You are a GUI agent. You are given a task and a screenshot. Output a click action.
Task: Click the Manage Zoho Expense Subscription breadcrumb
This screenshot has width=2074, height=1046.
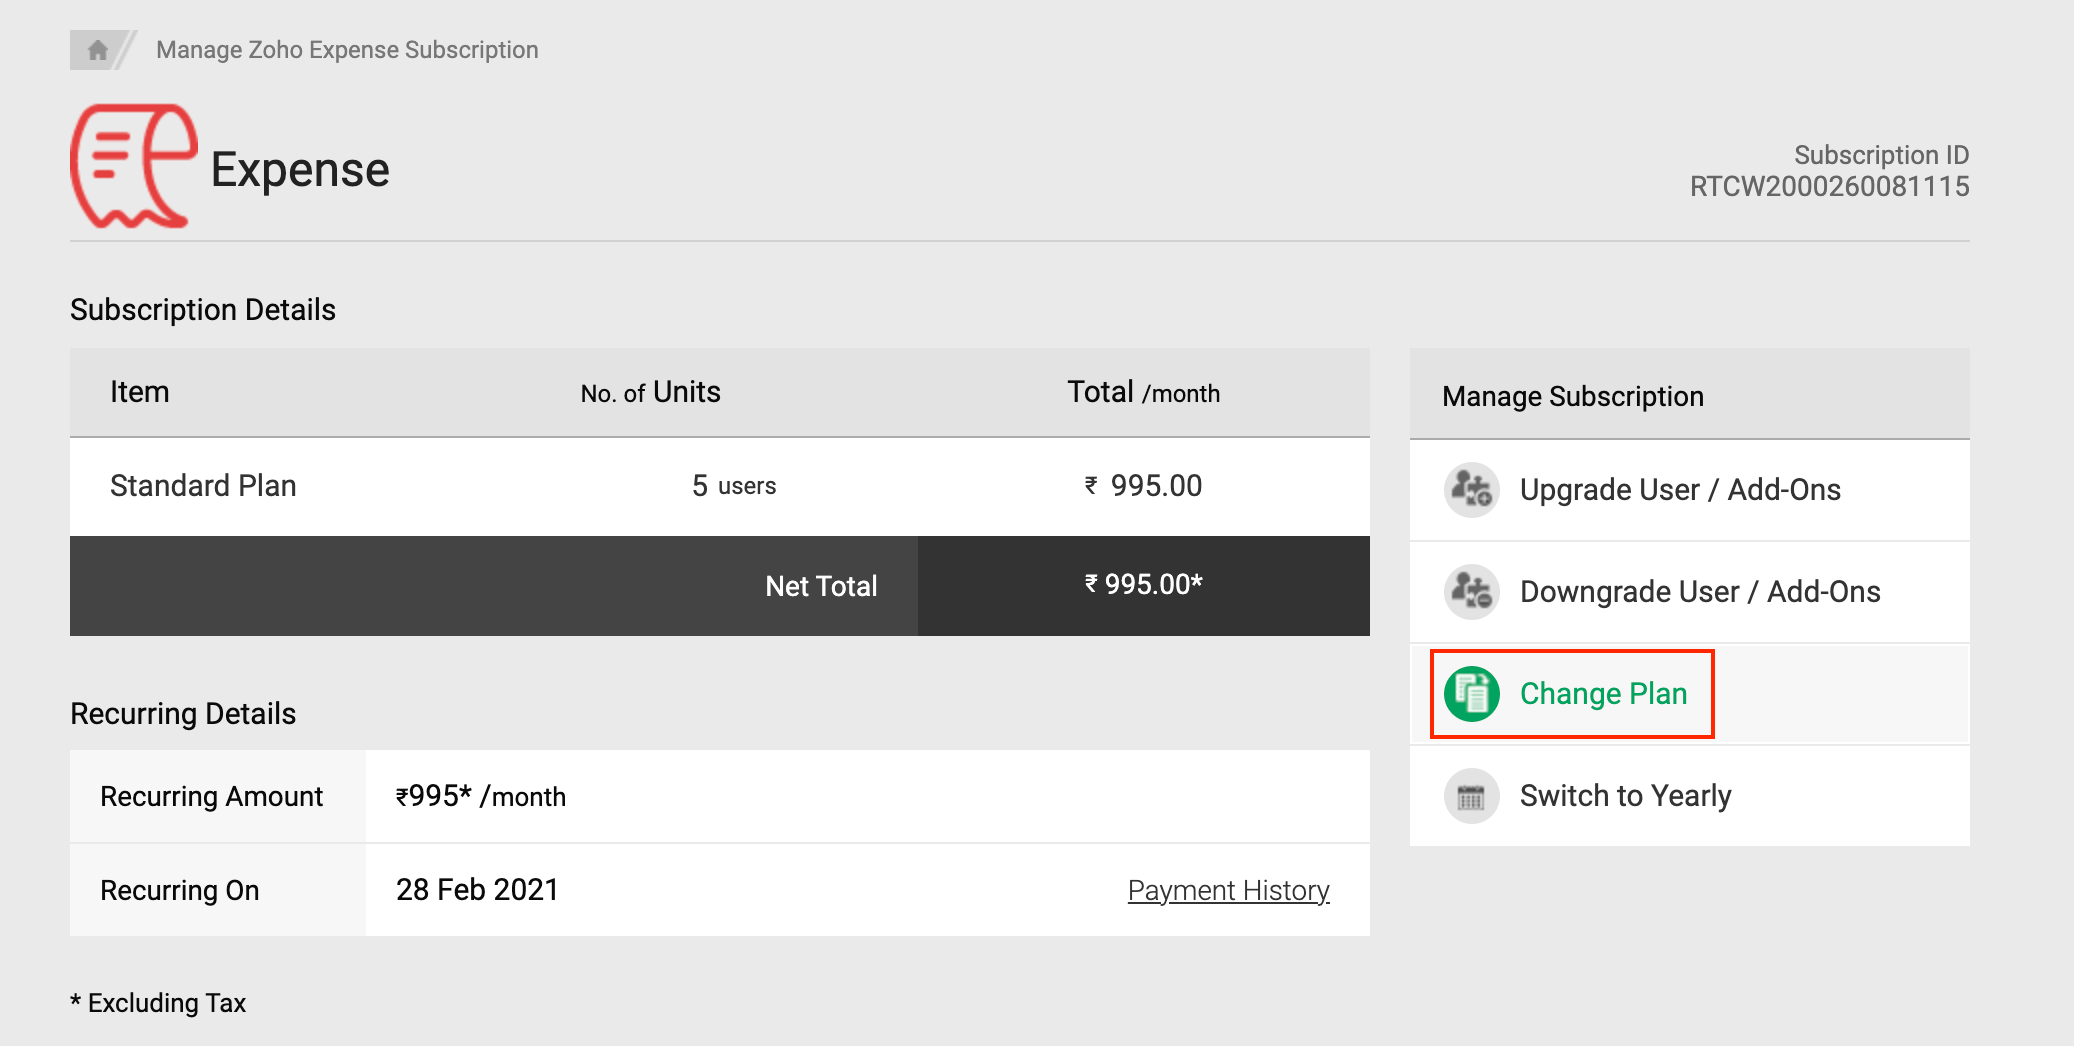coord(346,49)
